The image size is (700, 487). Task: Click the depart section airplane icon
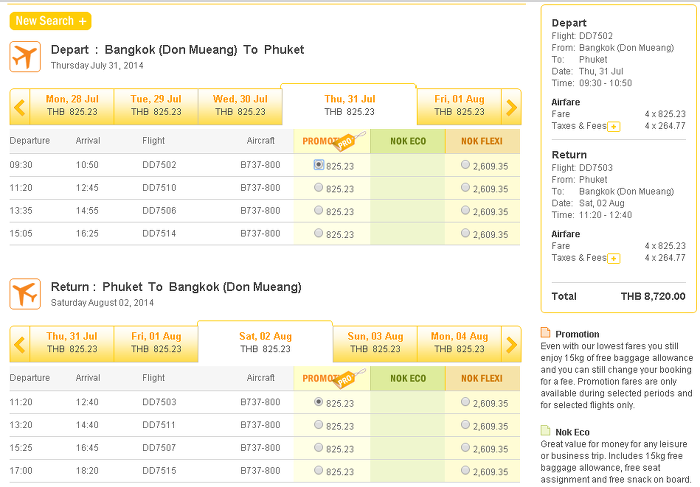[x=25, y=57]
